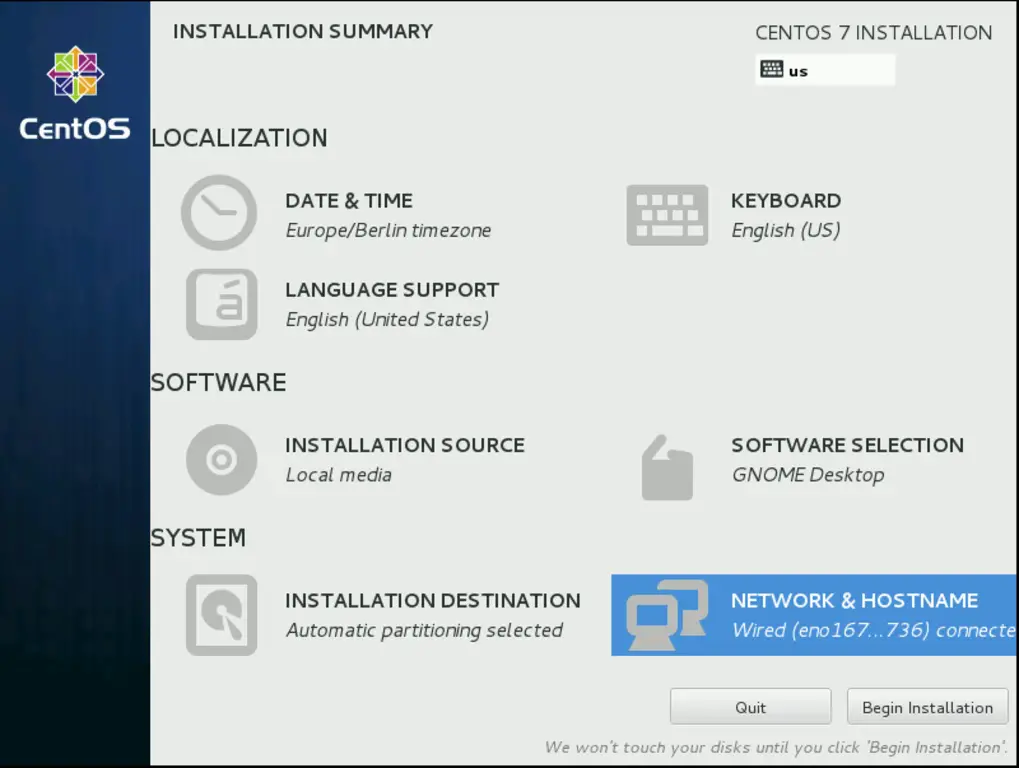The image size is (1019, 768).
Task: Click the SOFTWARE section heading
Action: pos(218,382)
